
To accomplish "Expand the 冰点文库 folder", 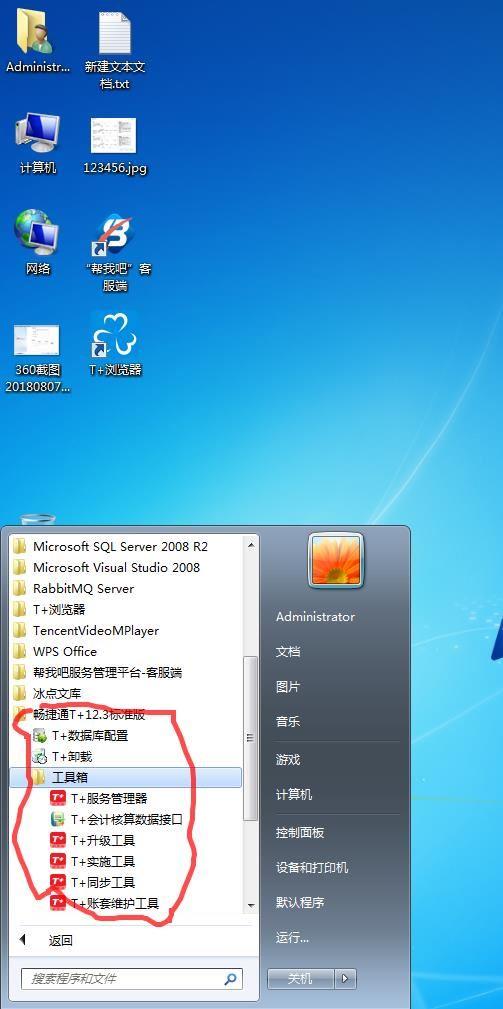I will [48, 693].
